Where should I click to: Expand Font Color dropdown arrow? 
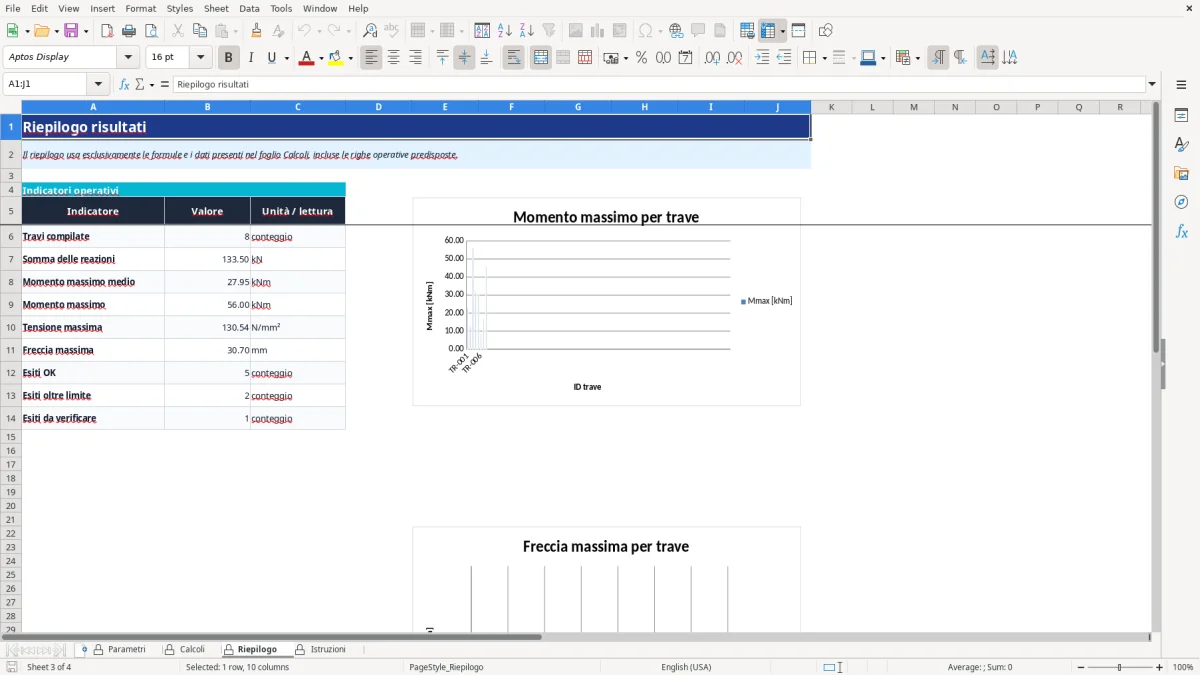321,58
